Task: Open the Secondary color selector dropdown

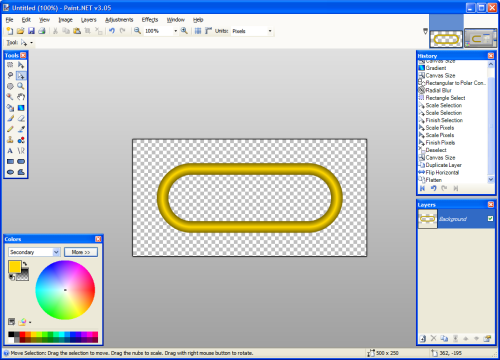Action: [56, 252]
